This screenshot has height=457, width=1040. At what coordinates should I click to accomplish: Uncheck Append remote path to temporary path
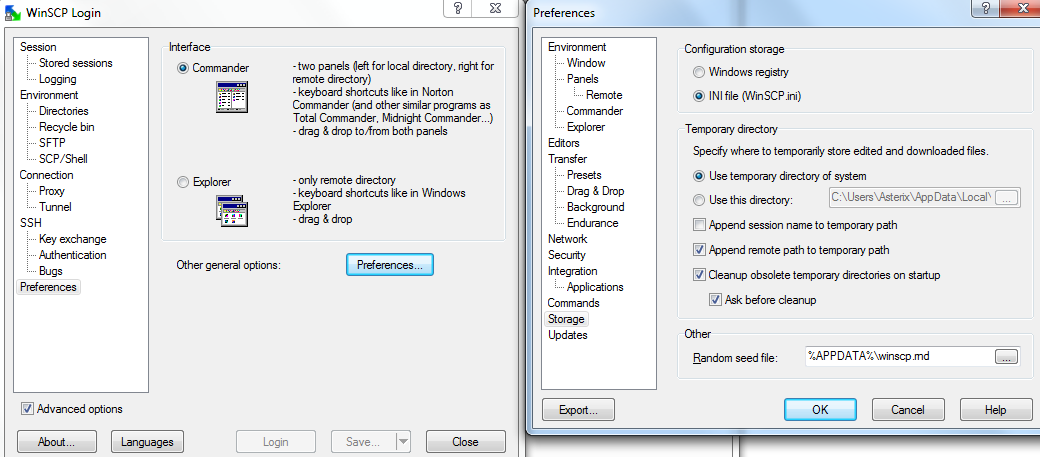click(x=699, y=250)
